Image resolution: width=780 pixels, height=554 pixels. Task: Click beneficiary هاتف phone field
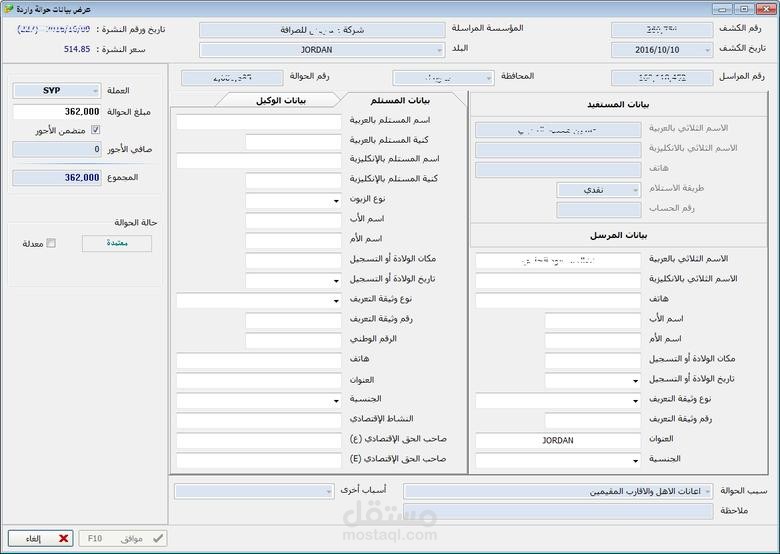click(558, 170)
